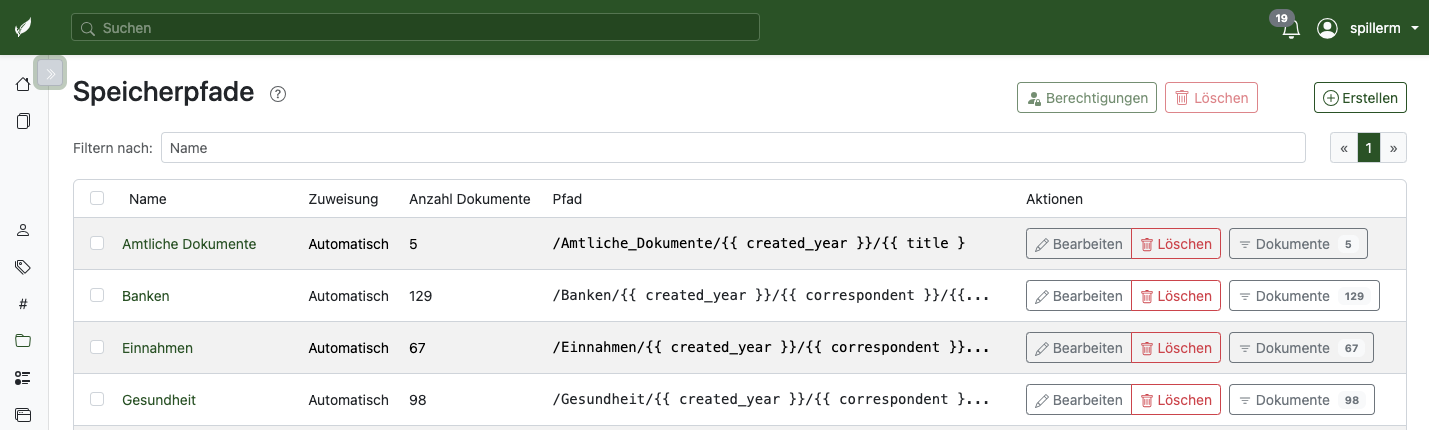
Task: Select page 1 in pagination
Action: (x=1369, y=148)
